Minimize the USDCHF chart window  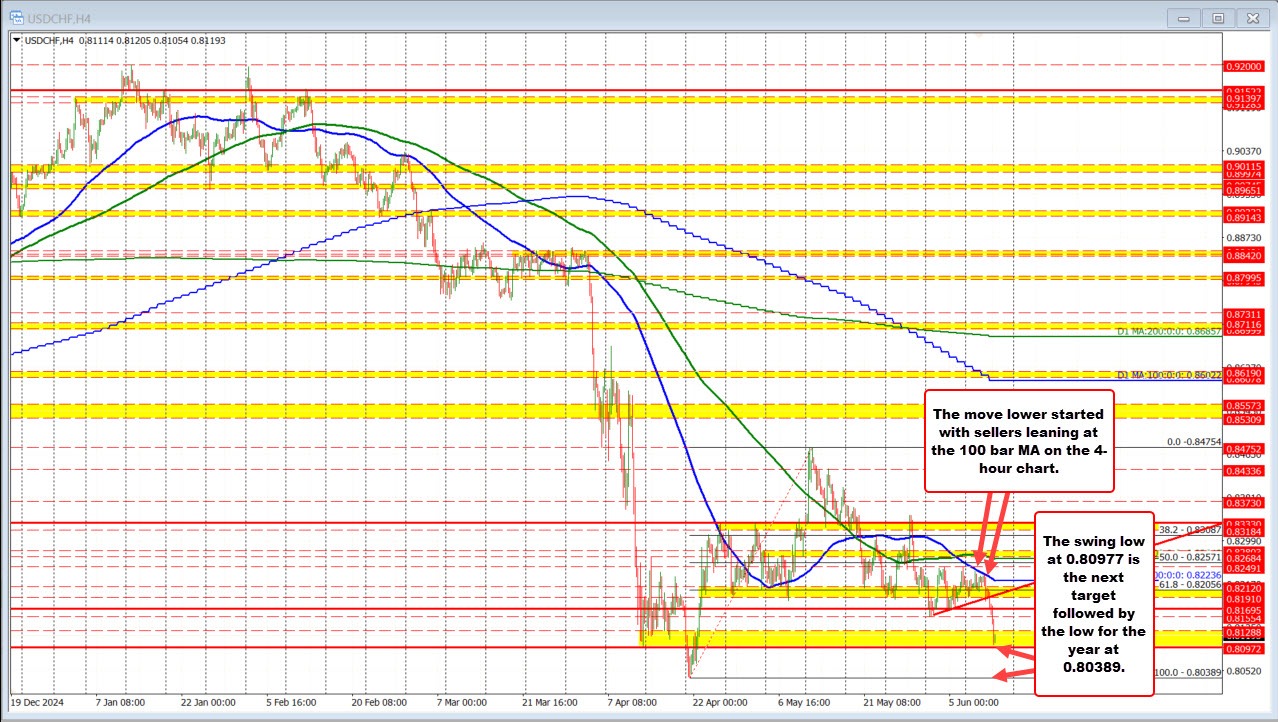(1183, 17)
